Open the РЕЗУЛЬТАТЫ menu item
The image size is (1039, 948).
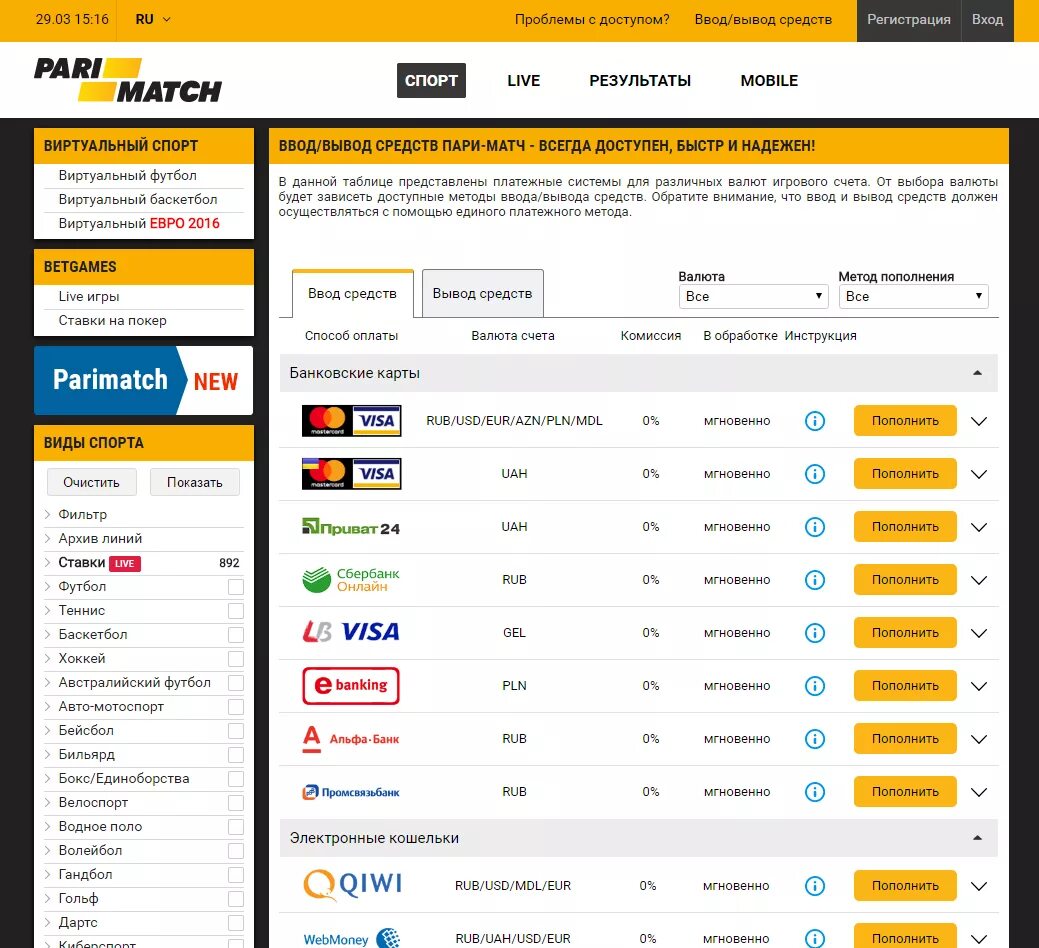click(640, 80)
